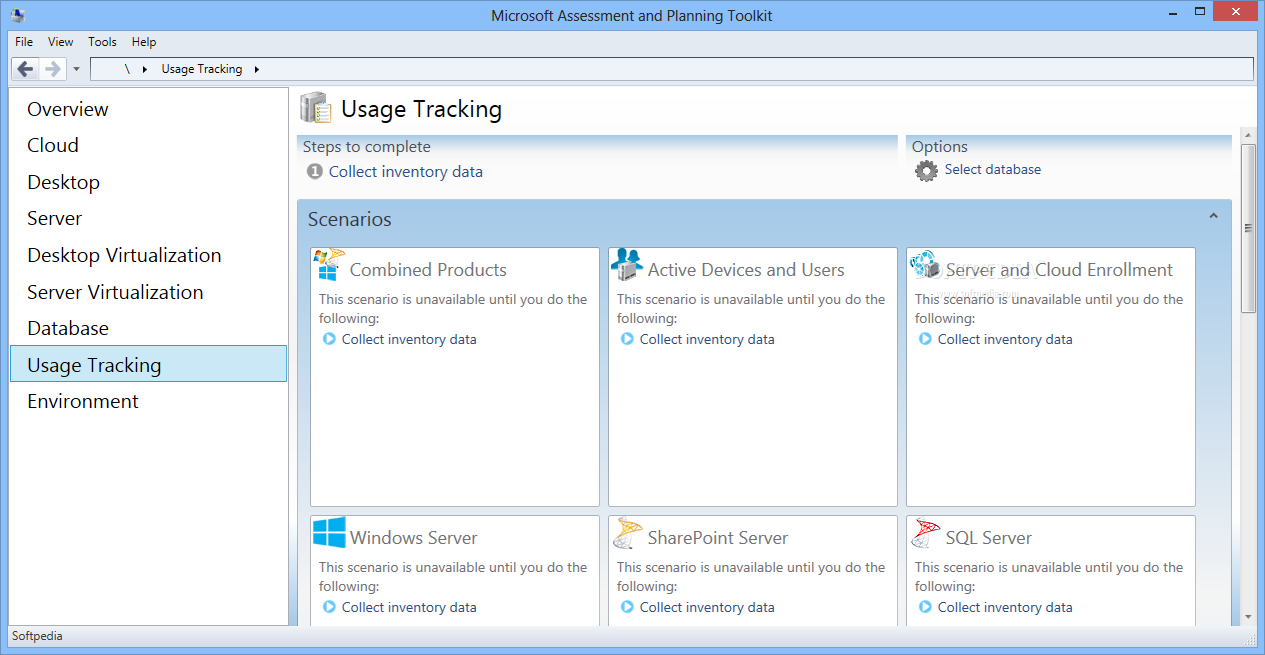This screenshot has height=655, width=1265.
Task: Open the View menu
Action: tap(60, 42)
